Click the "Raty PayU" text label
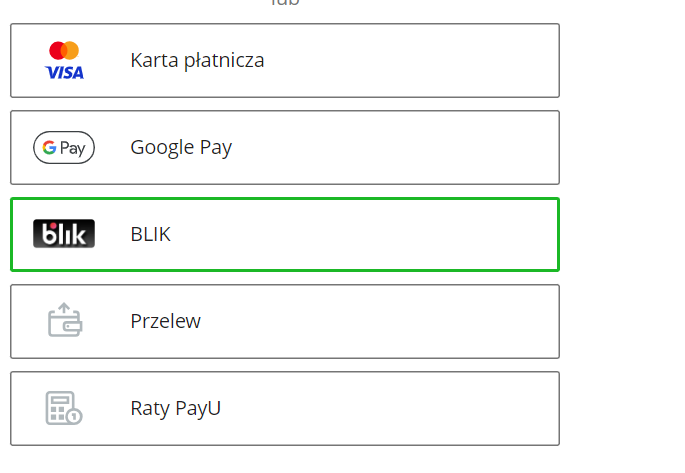This screenshot has height=473, width=685. [x=176, y=409]
